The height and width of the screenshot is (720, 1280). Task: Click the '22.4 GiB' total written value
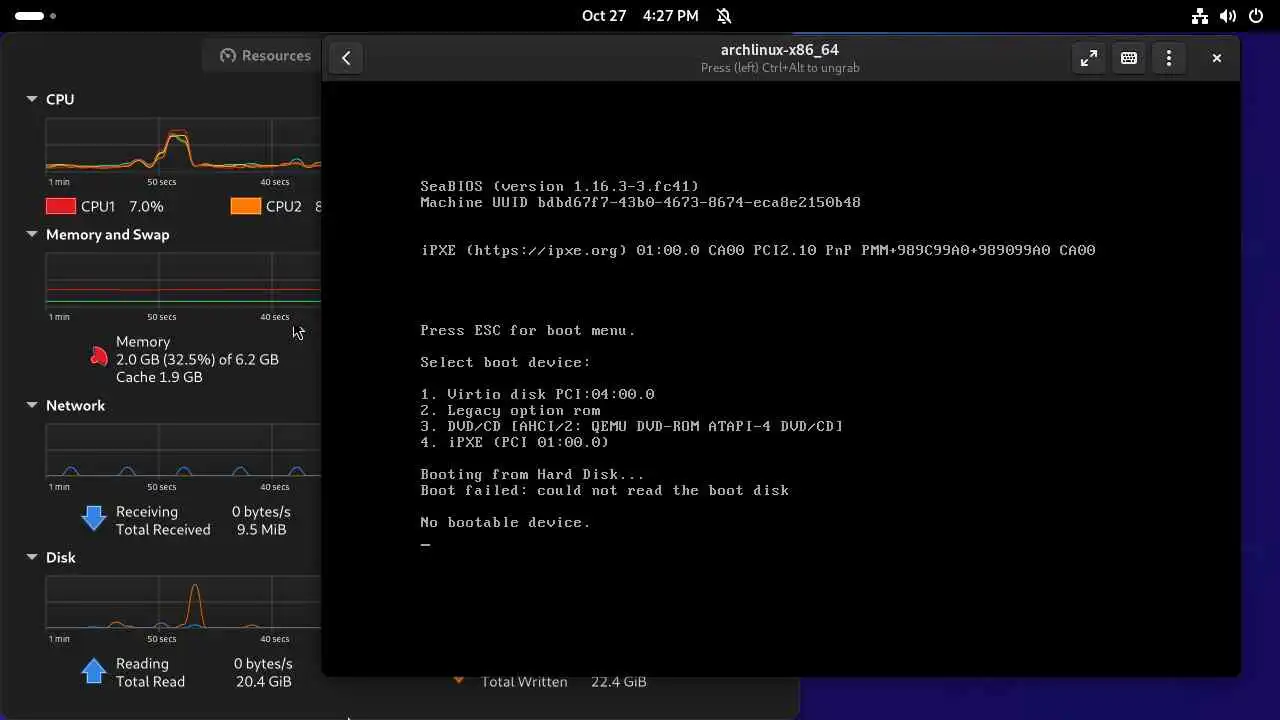coord(618,681)
